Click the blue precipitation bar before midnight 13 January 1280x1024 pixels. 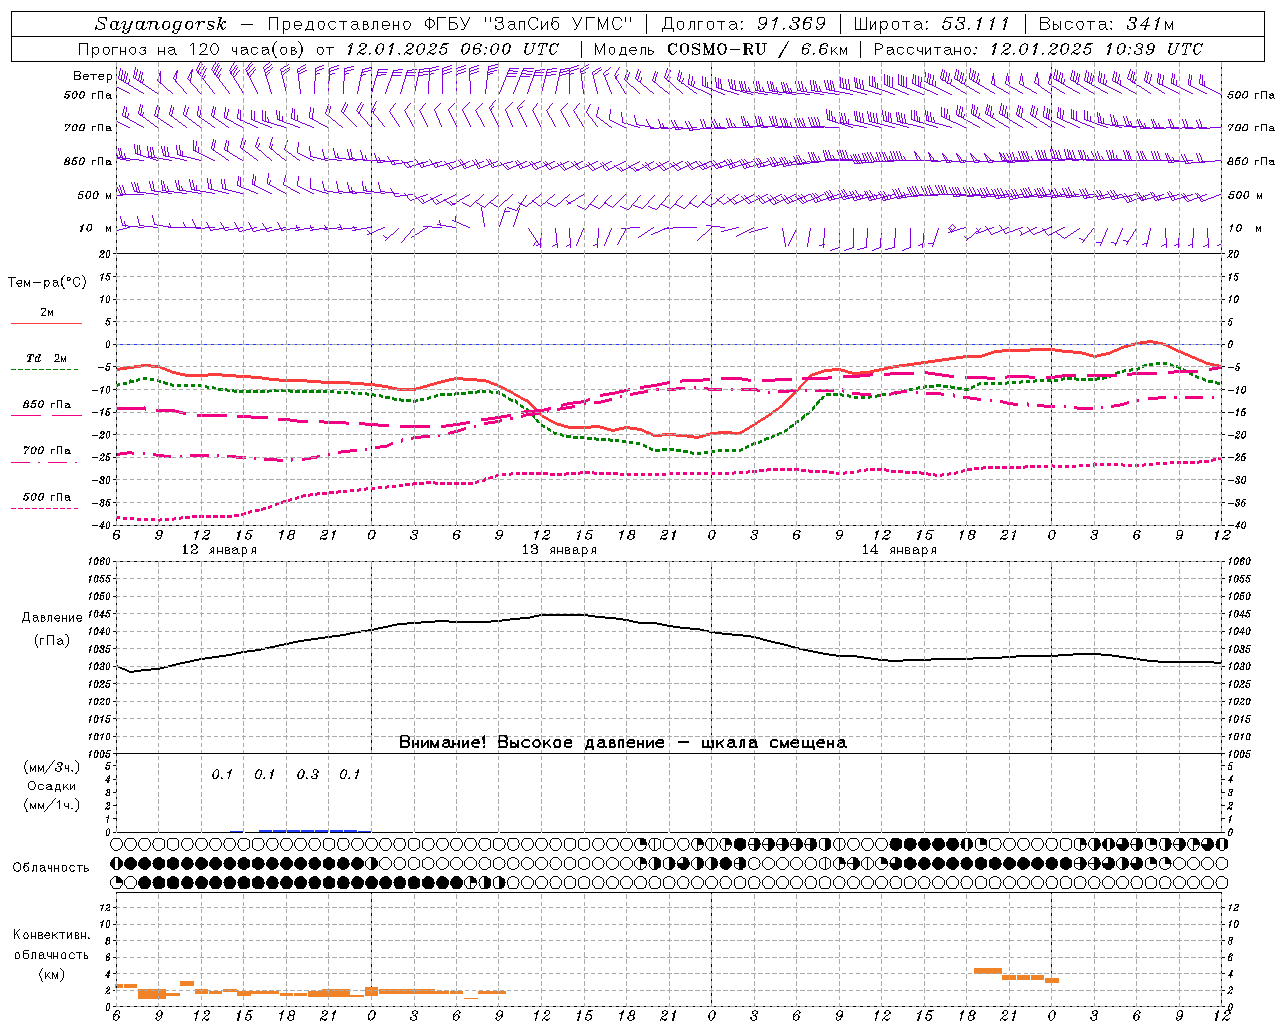pyautogui.click(x=308, y=830)
